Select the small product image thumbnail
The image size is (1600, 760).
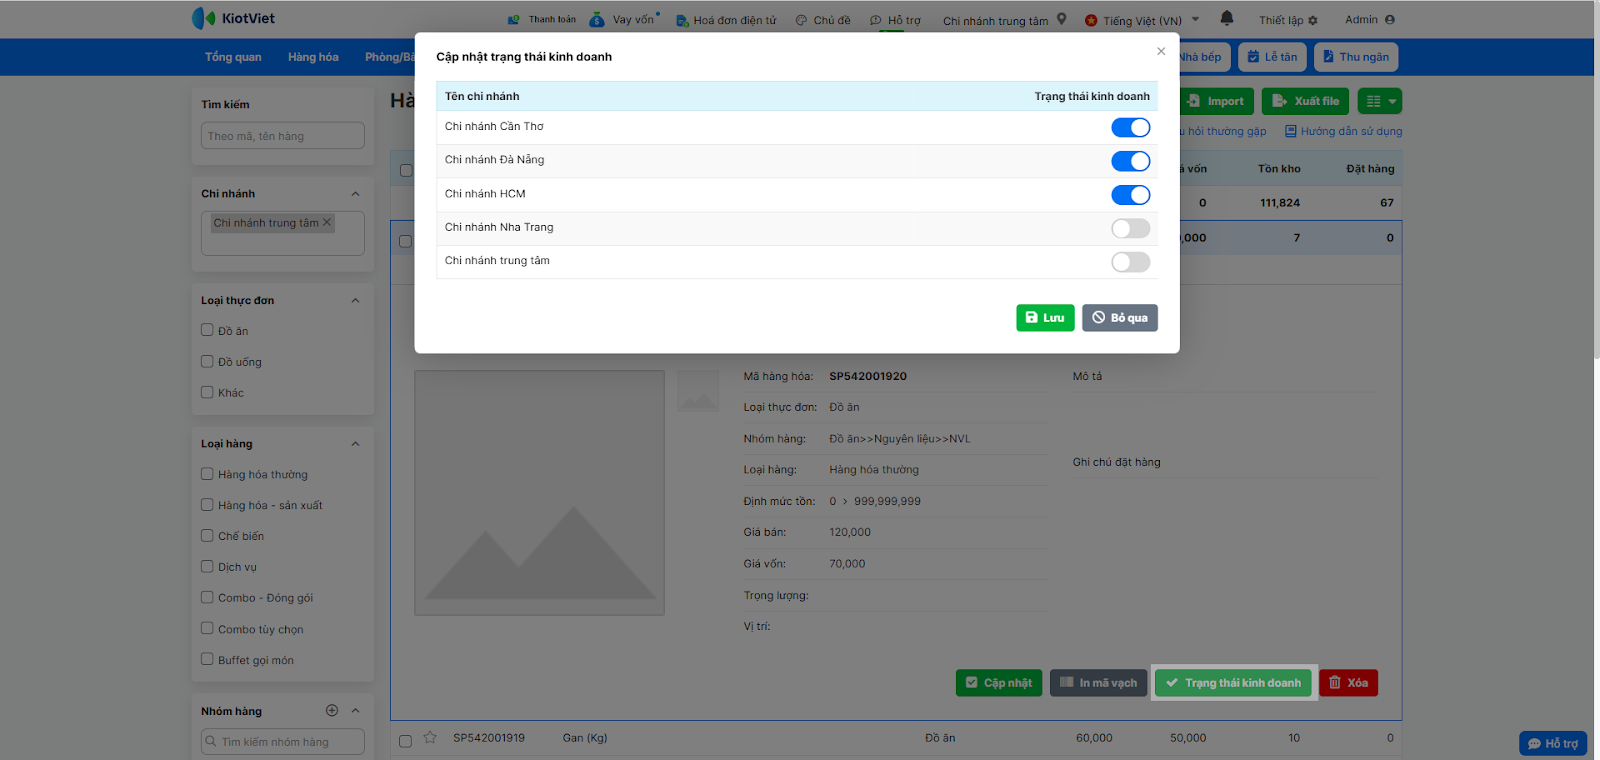tap(698, 391)
